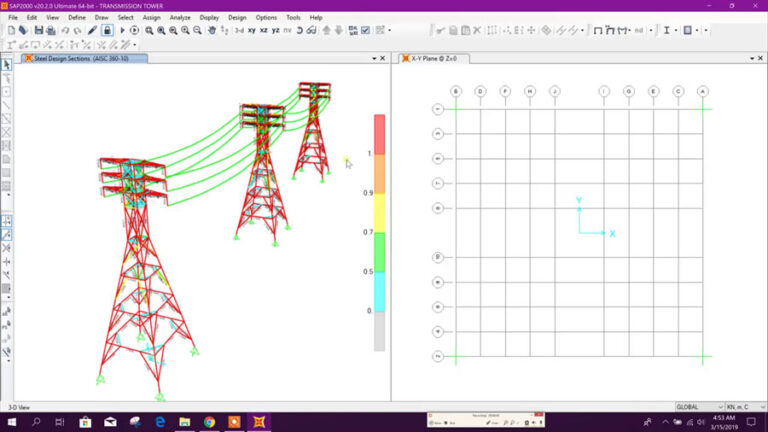Click the Save model floppy disk icon
768x432 pixels.
[x=38, y=30]
